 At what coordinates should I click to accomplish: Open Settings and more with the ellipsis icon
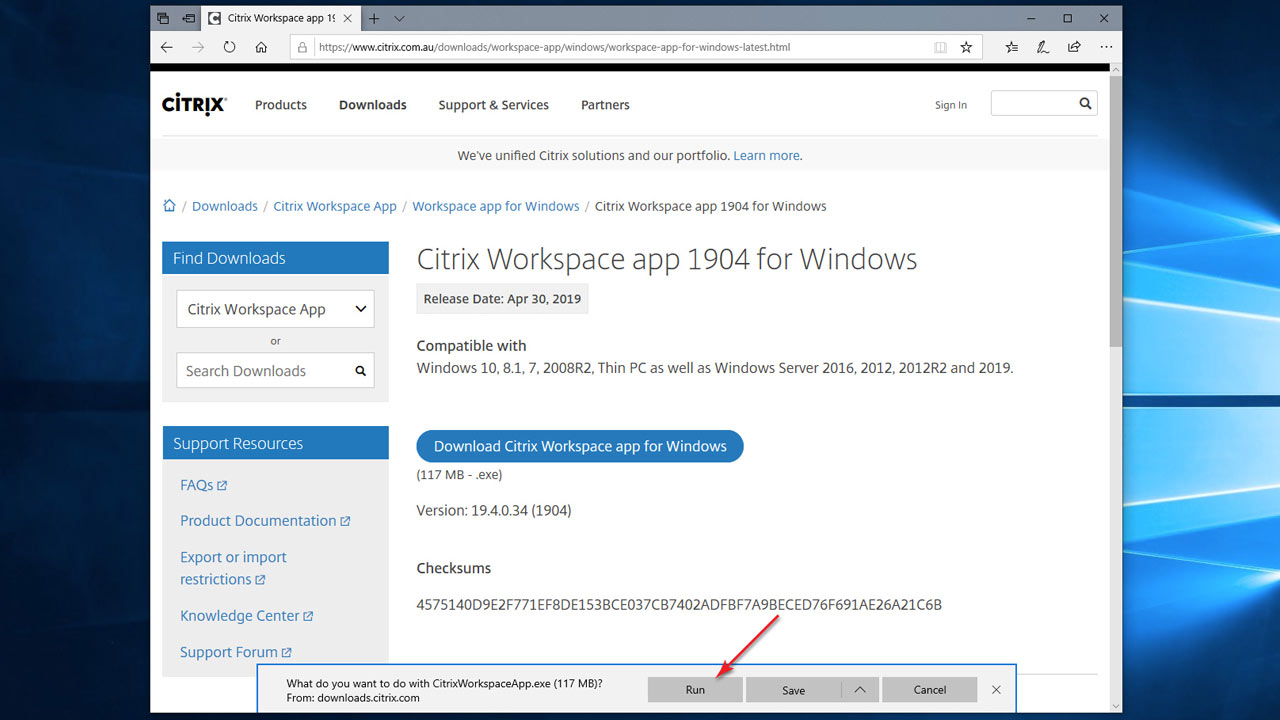pyautogui.click(x=1105, y=46)
